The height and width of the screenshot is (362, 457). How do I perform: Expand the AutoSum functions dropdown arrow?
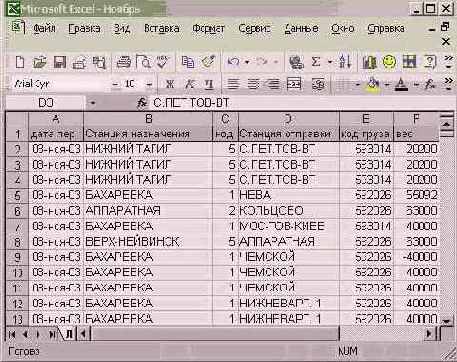tap(330, 62)
